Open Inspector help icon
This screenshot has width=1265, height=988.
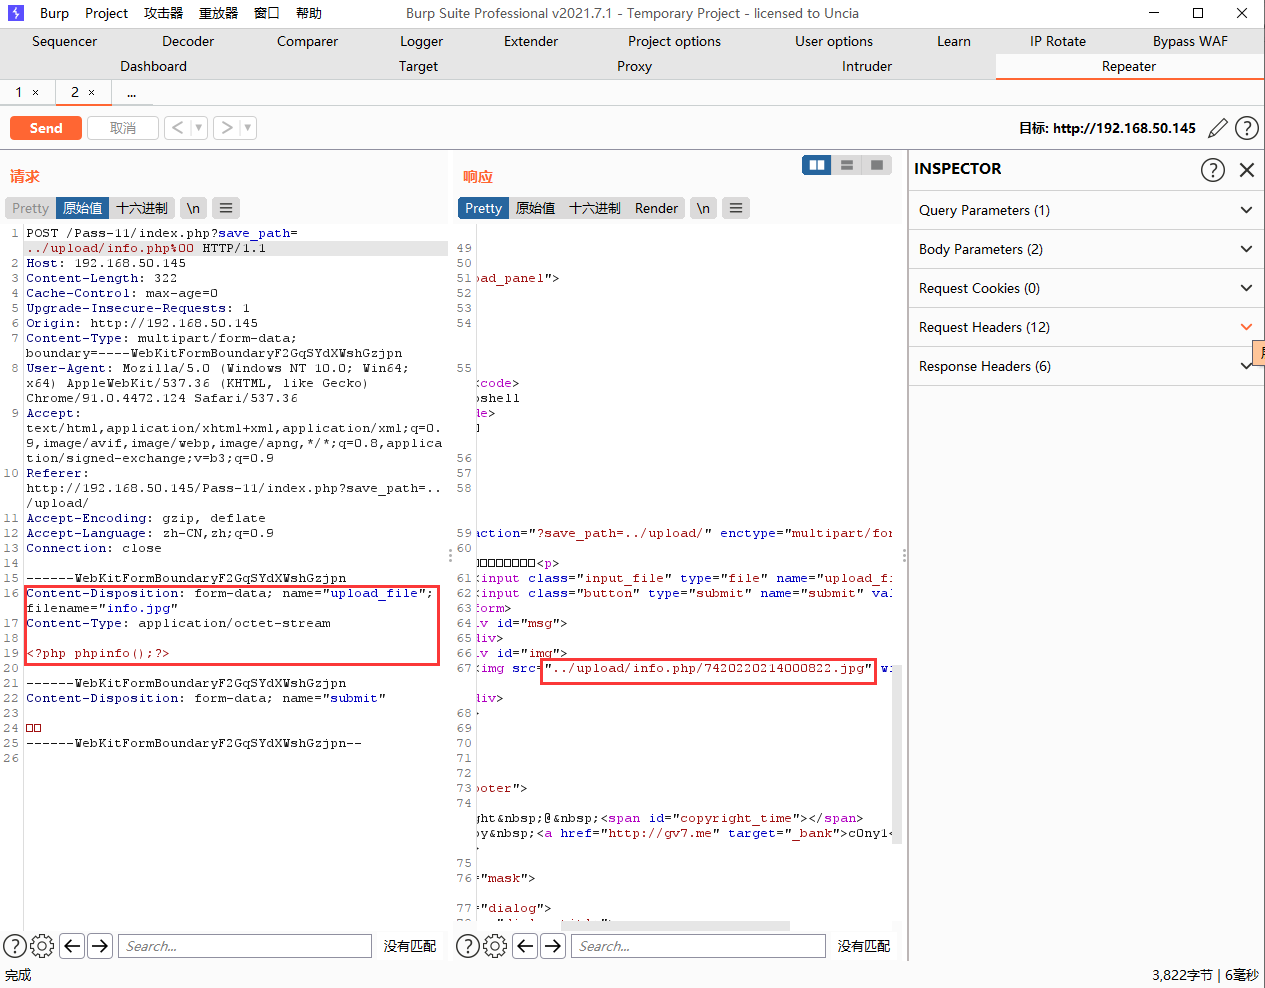click(x=1213, y=169)
